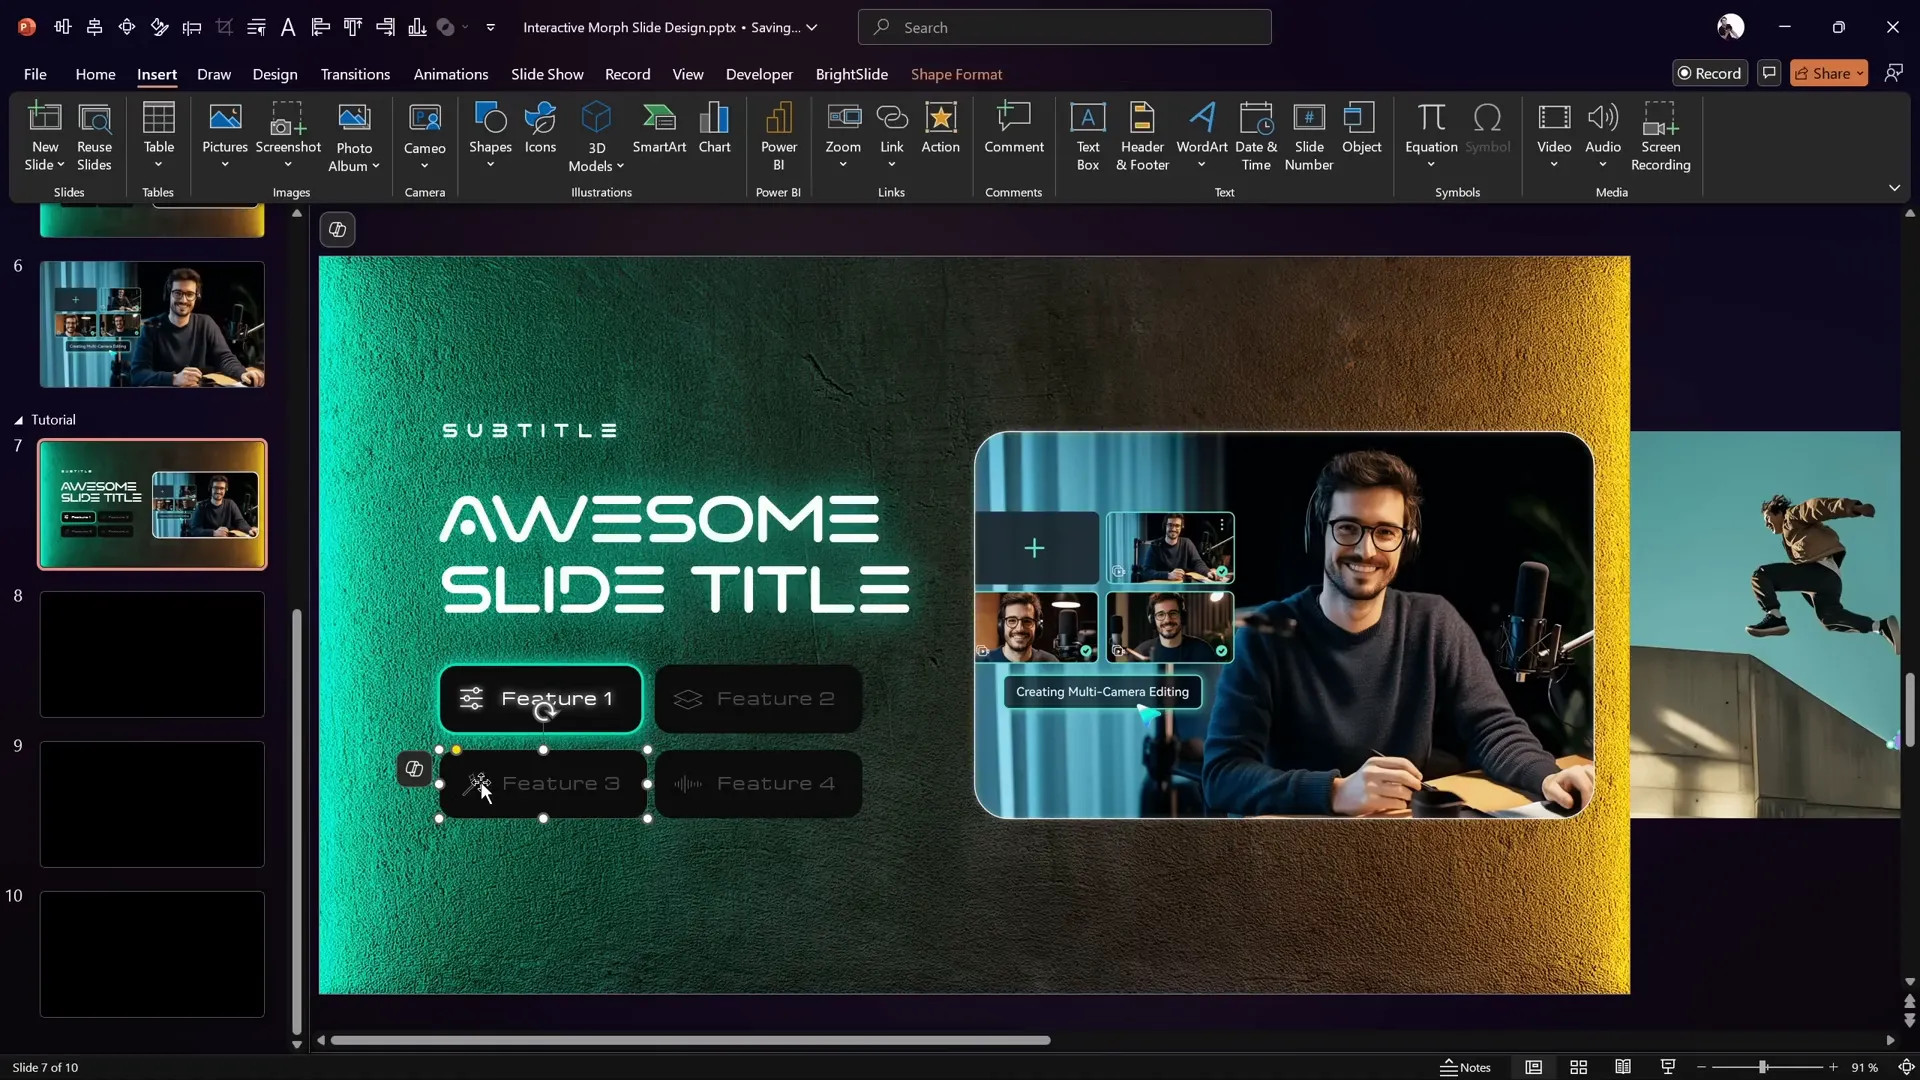This screenshot has height=1080, width=1920.
Task: Open the Transitions ribbon tab
Action: 355,74
